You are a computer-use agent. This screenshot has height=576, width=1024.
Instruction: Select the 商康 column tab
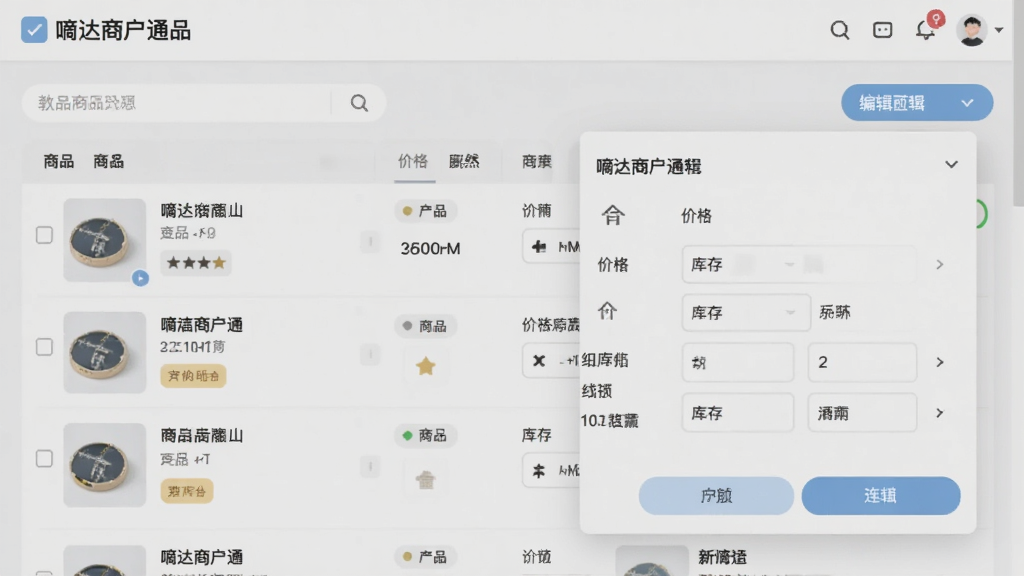click(x=537, y=161)
